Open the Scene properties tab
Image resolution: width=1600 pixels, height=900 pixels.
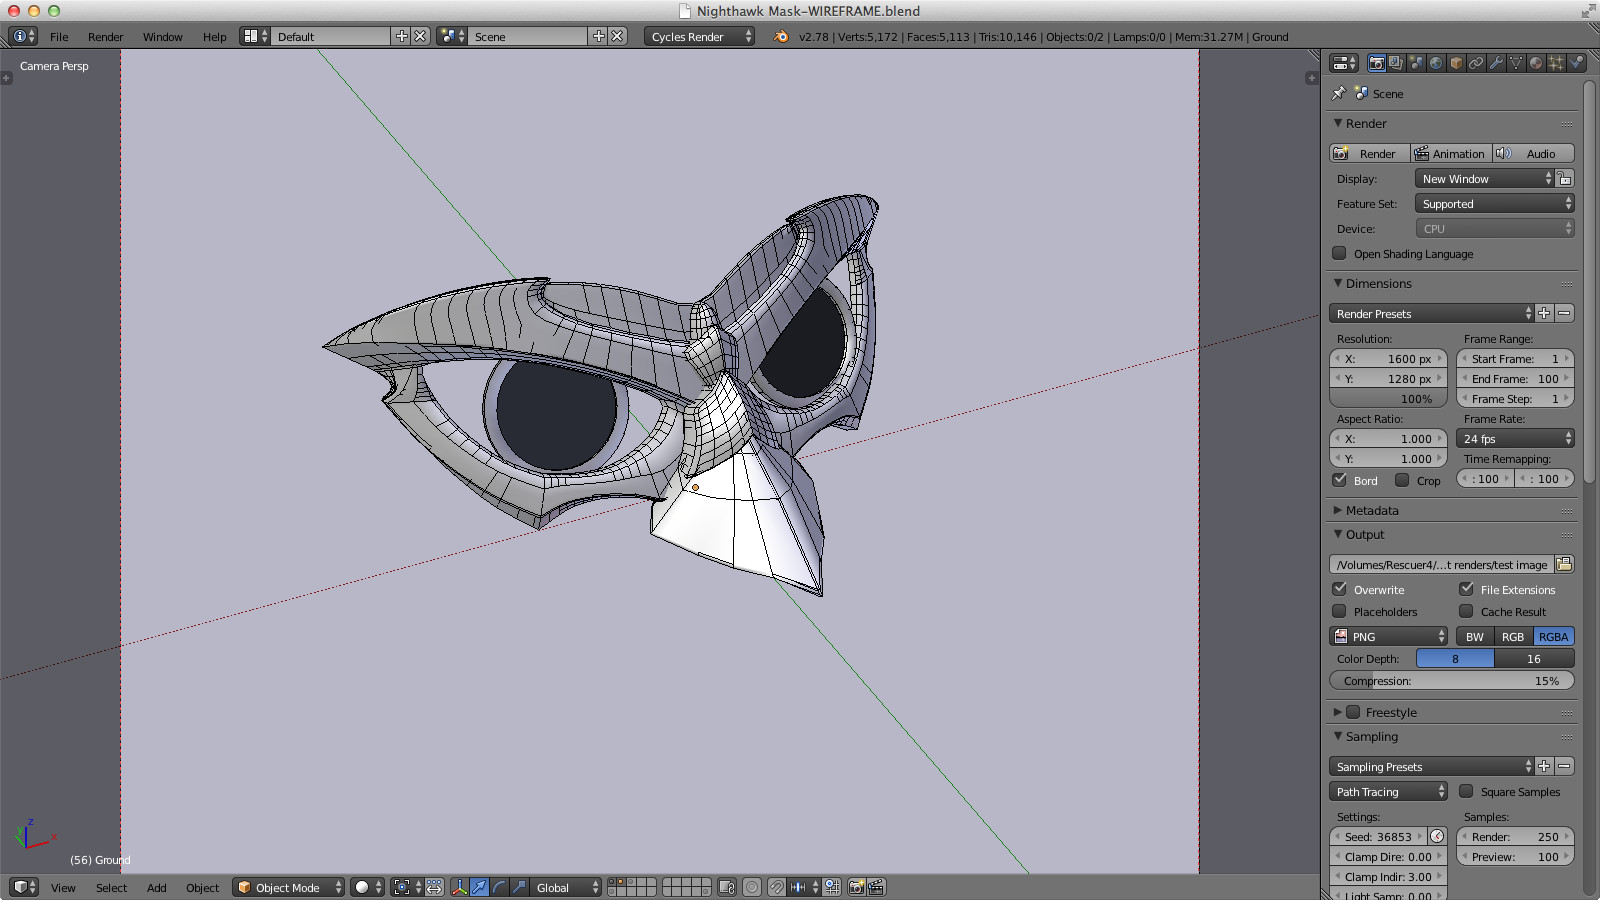tap(1417, 63)
